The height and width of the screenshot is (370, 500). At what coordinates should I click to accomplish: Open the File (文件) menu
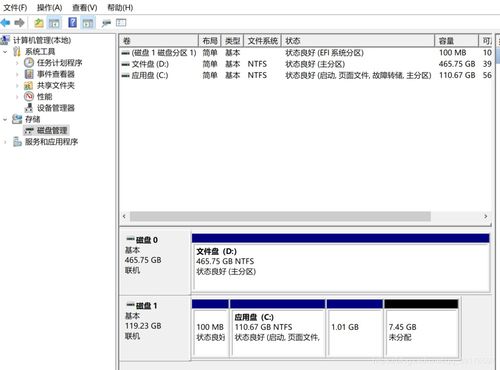click(x=15, y=7)
